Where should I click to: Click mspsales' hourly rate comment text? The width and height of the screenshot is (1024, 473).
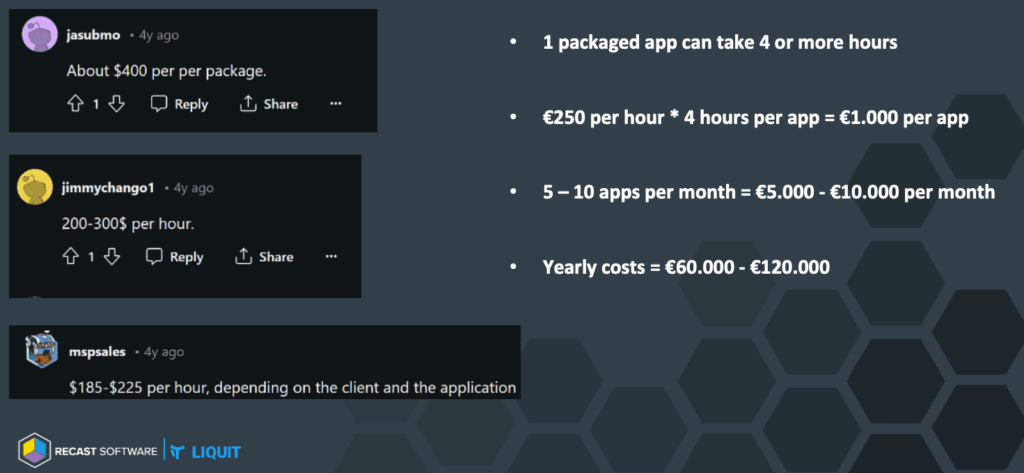pos(292,386)
